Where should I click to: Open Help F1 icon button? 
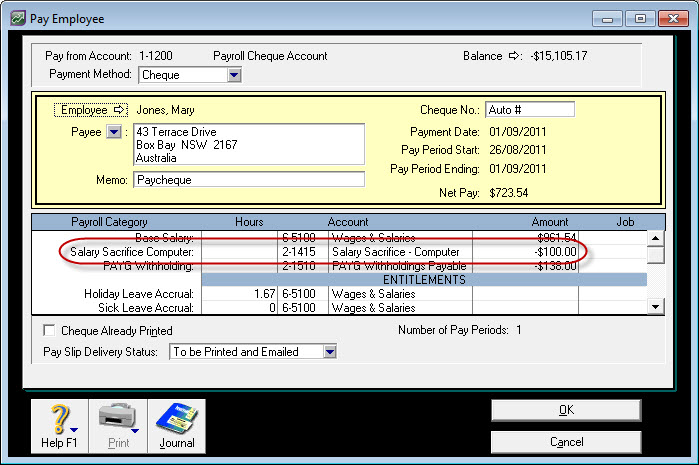coord(59,426)
